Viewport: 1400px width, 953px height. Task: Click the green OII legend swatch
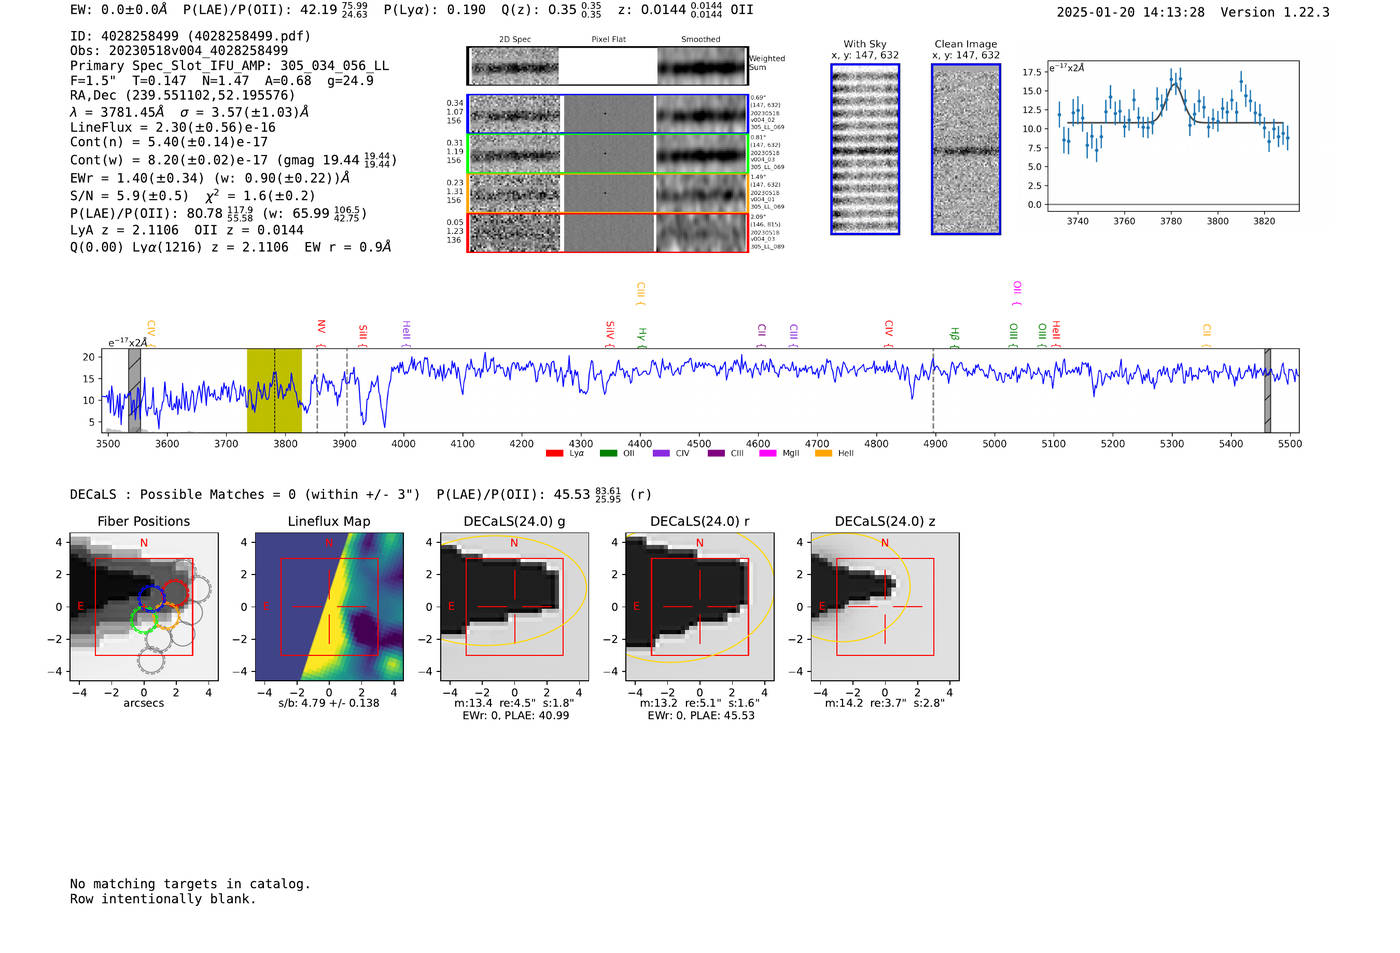pos(608,453)
